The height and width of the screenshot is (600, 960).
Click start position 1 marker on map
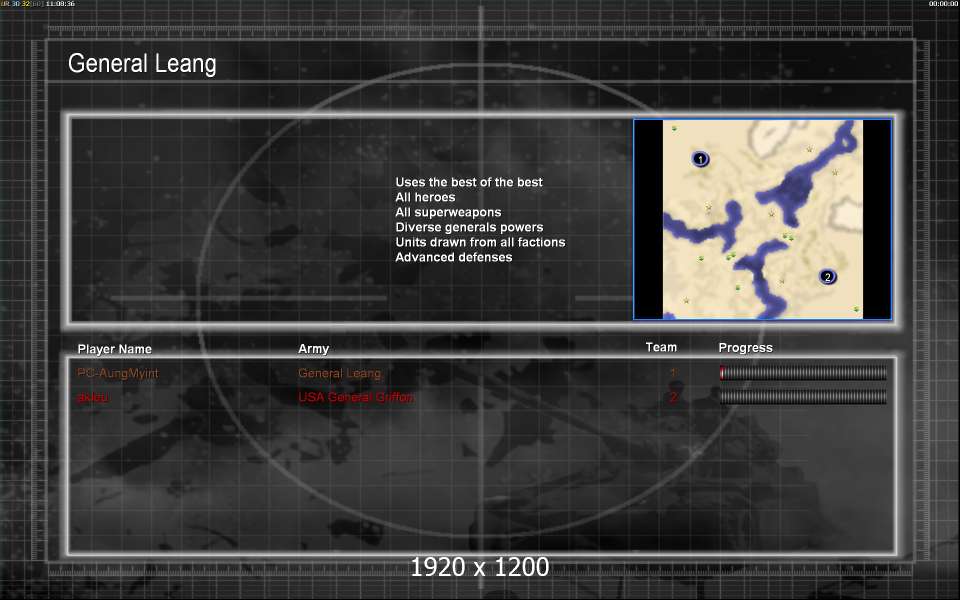pyautogui.click(x=700, y=159)
